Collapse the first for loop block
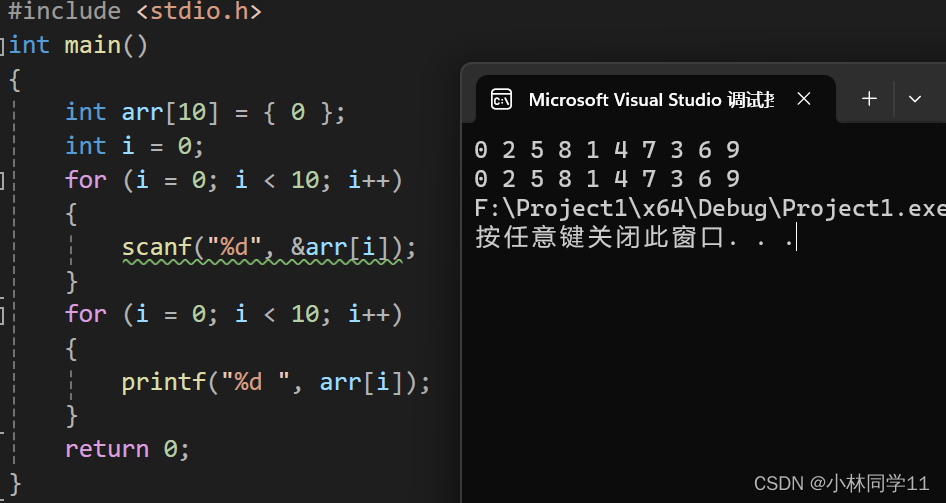 2,180
